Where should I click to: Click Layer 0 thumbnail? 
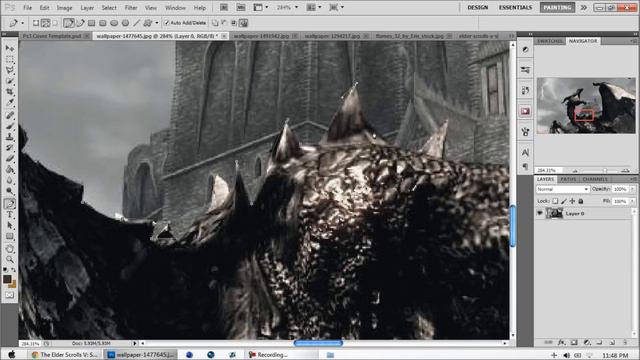[554, 213]
